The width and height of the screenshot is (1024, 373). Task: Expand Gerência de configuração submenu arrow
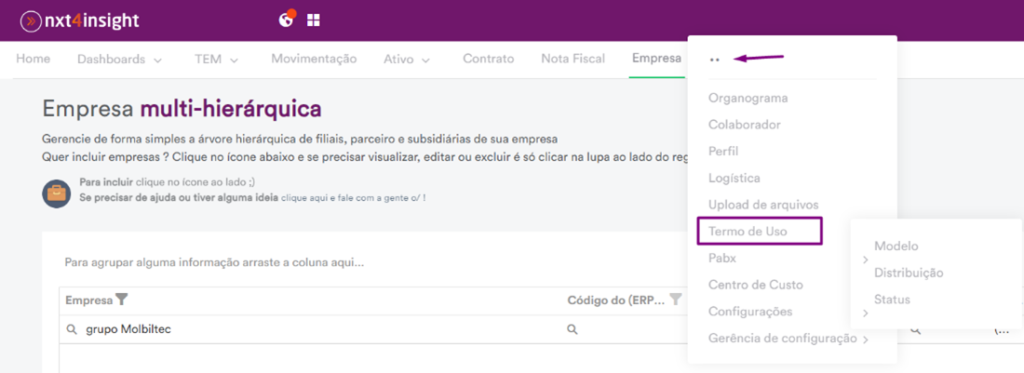(865, 340)
